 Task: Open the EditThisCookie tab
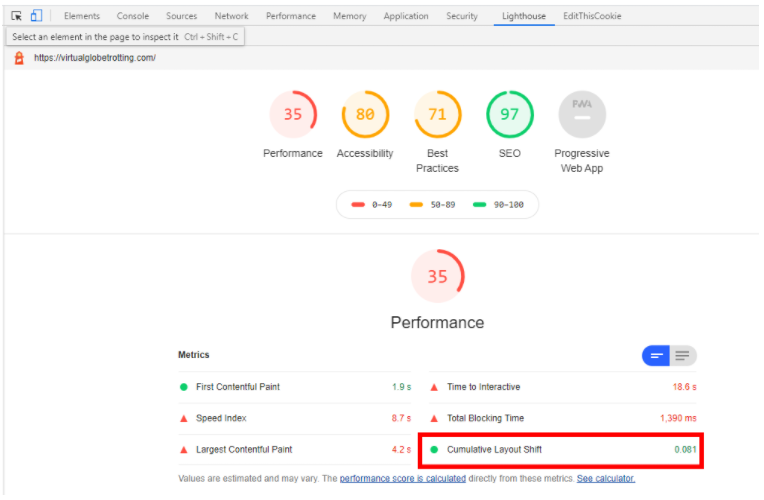click(592, 16)
